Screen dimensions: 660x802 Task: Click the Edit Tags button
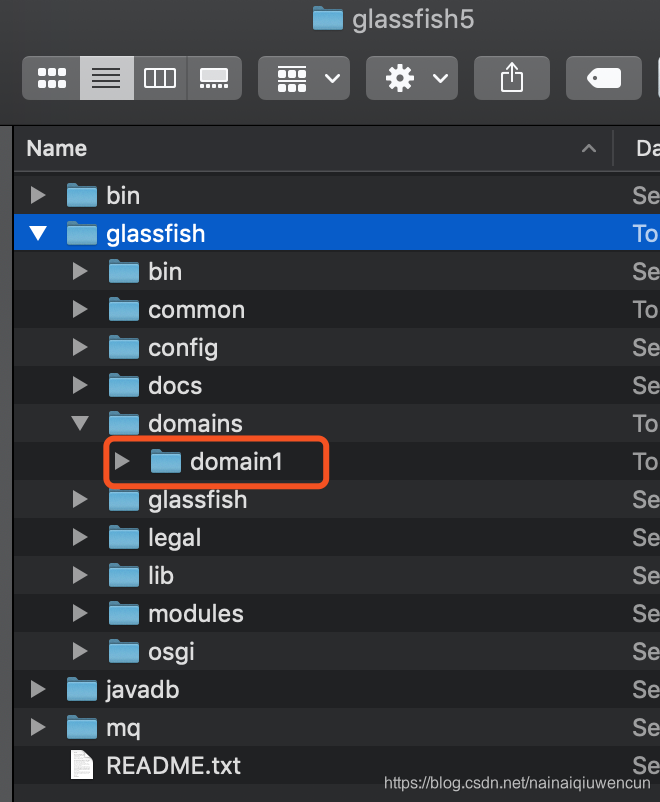click(x=604, y=78)
